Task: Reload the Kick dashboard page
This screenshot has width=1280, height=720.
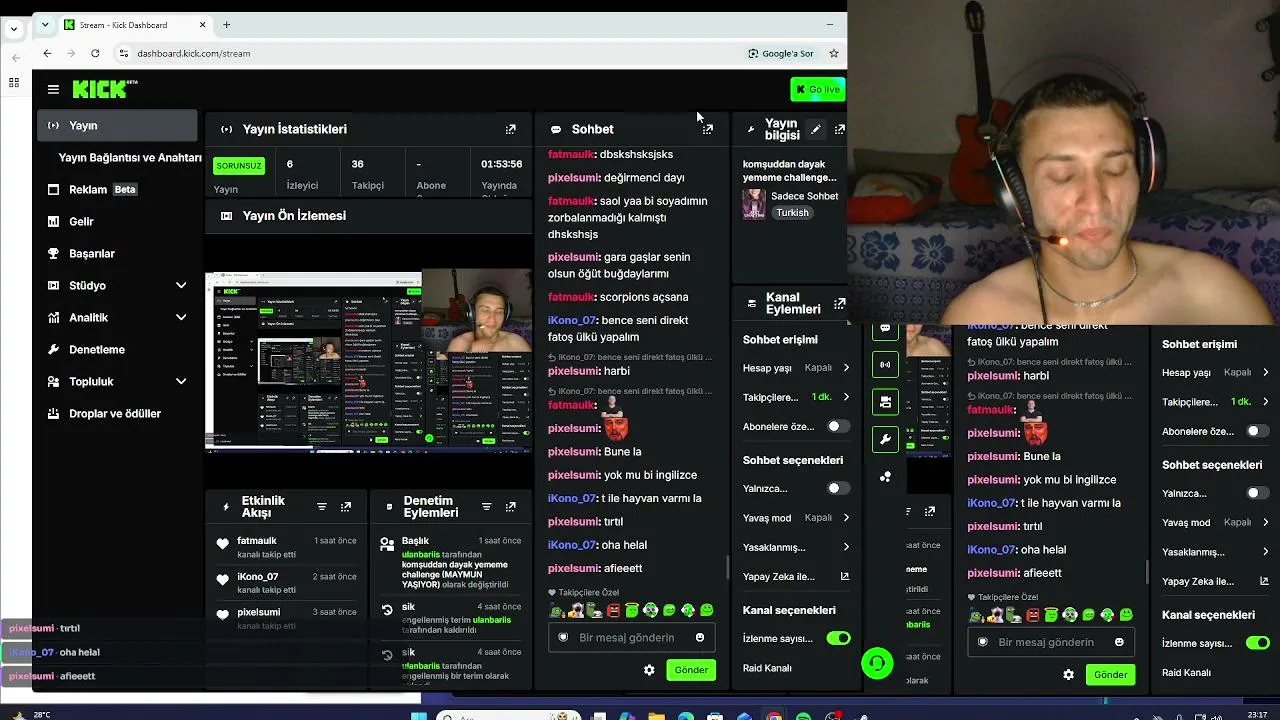Action: pos(95,53)
